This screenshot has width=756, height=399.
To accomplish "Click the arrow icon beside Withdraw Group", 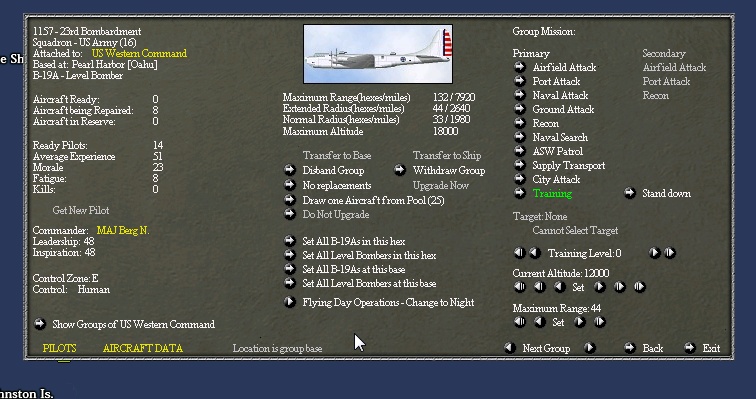I will point(400,170).
